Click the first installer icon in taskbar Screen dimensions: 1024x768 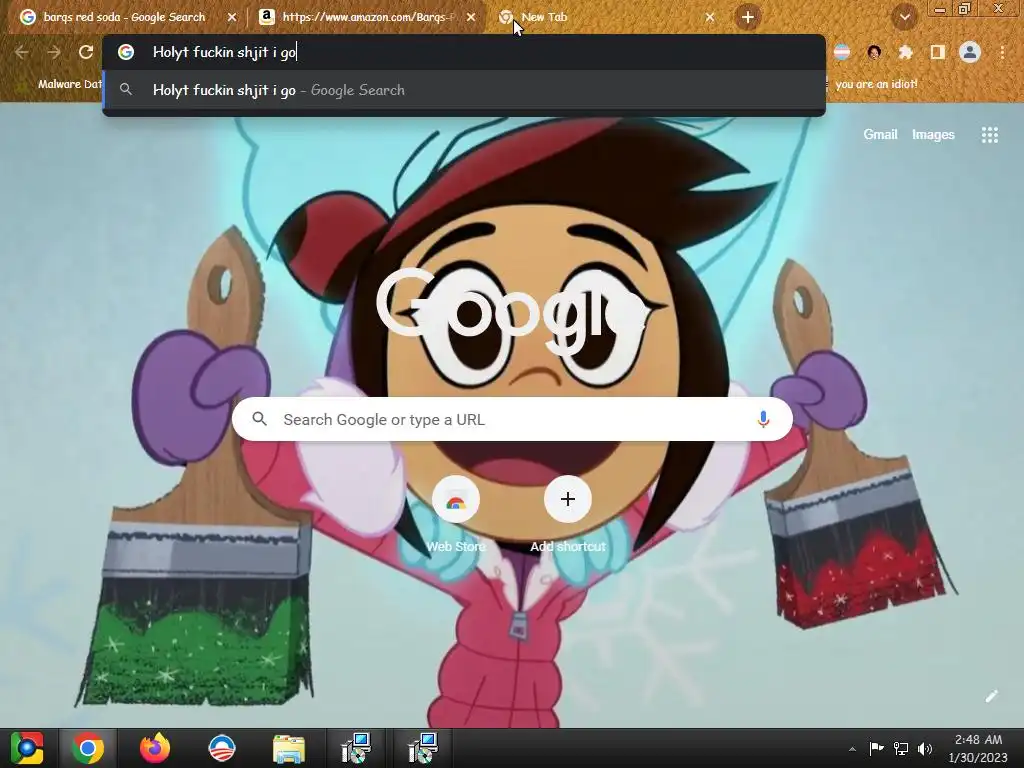pos(356,748)
